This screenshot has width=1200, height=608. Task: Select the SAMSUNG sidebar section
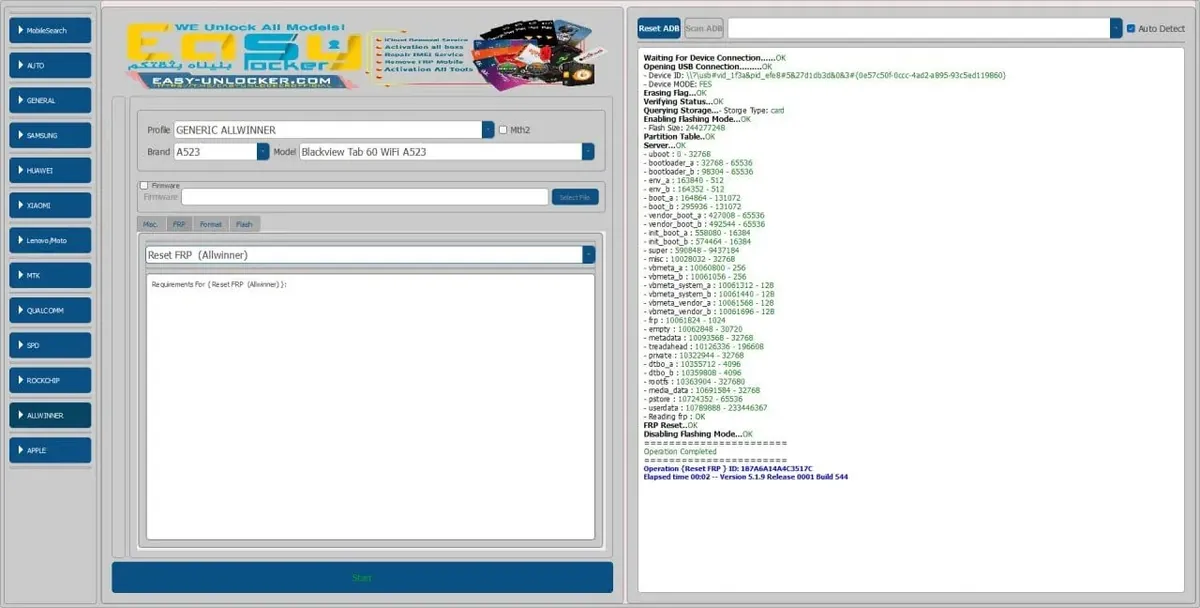(x=50, y=135)
